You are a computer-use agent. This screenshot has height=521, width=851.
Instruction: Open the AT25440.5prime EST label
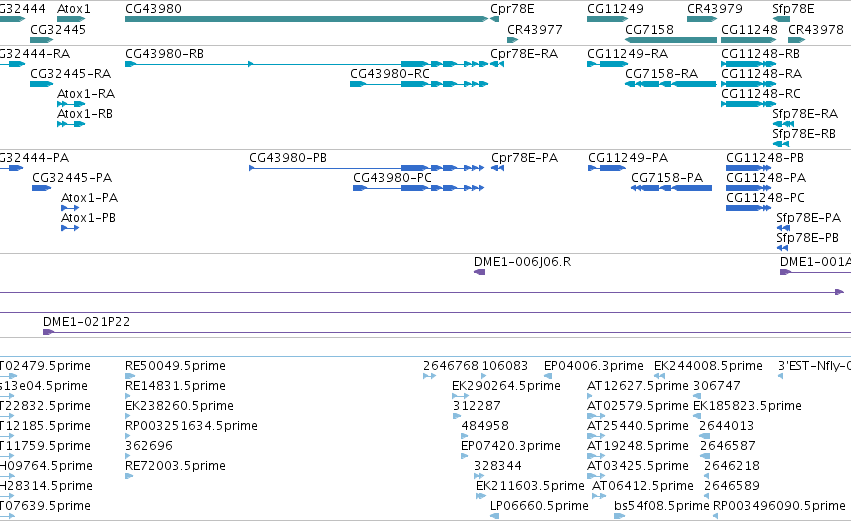click(x=638, y=426)
